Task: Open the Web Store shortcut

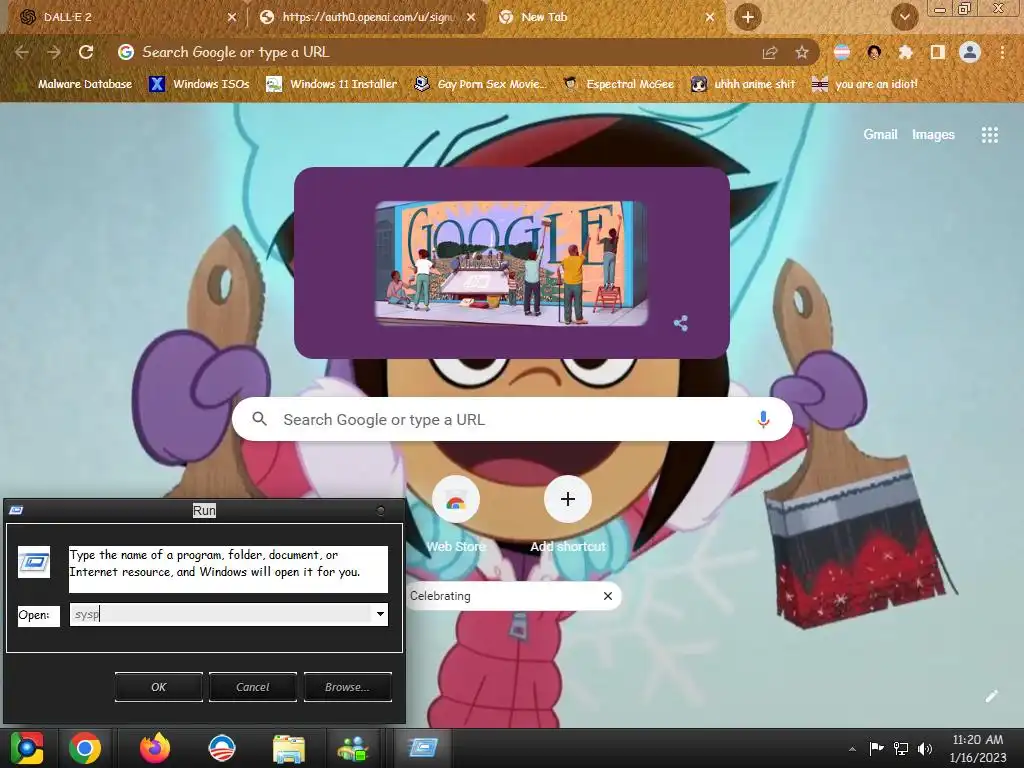Action: [x=456, y=515]
